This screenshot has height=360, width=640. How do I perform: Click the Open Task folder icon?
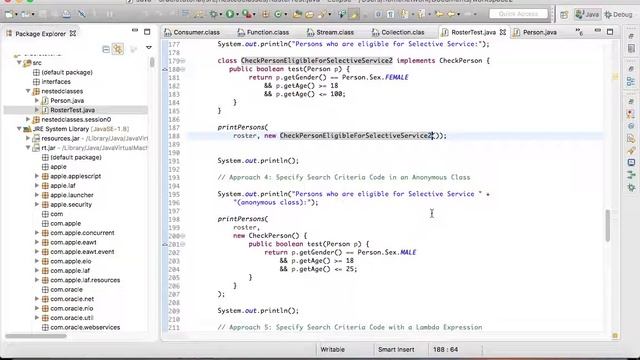(x=309, y=15)
